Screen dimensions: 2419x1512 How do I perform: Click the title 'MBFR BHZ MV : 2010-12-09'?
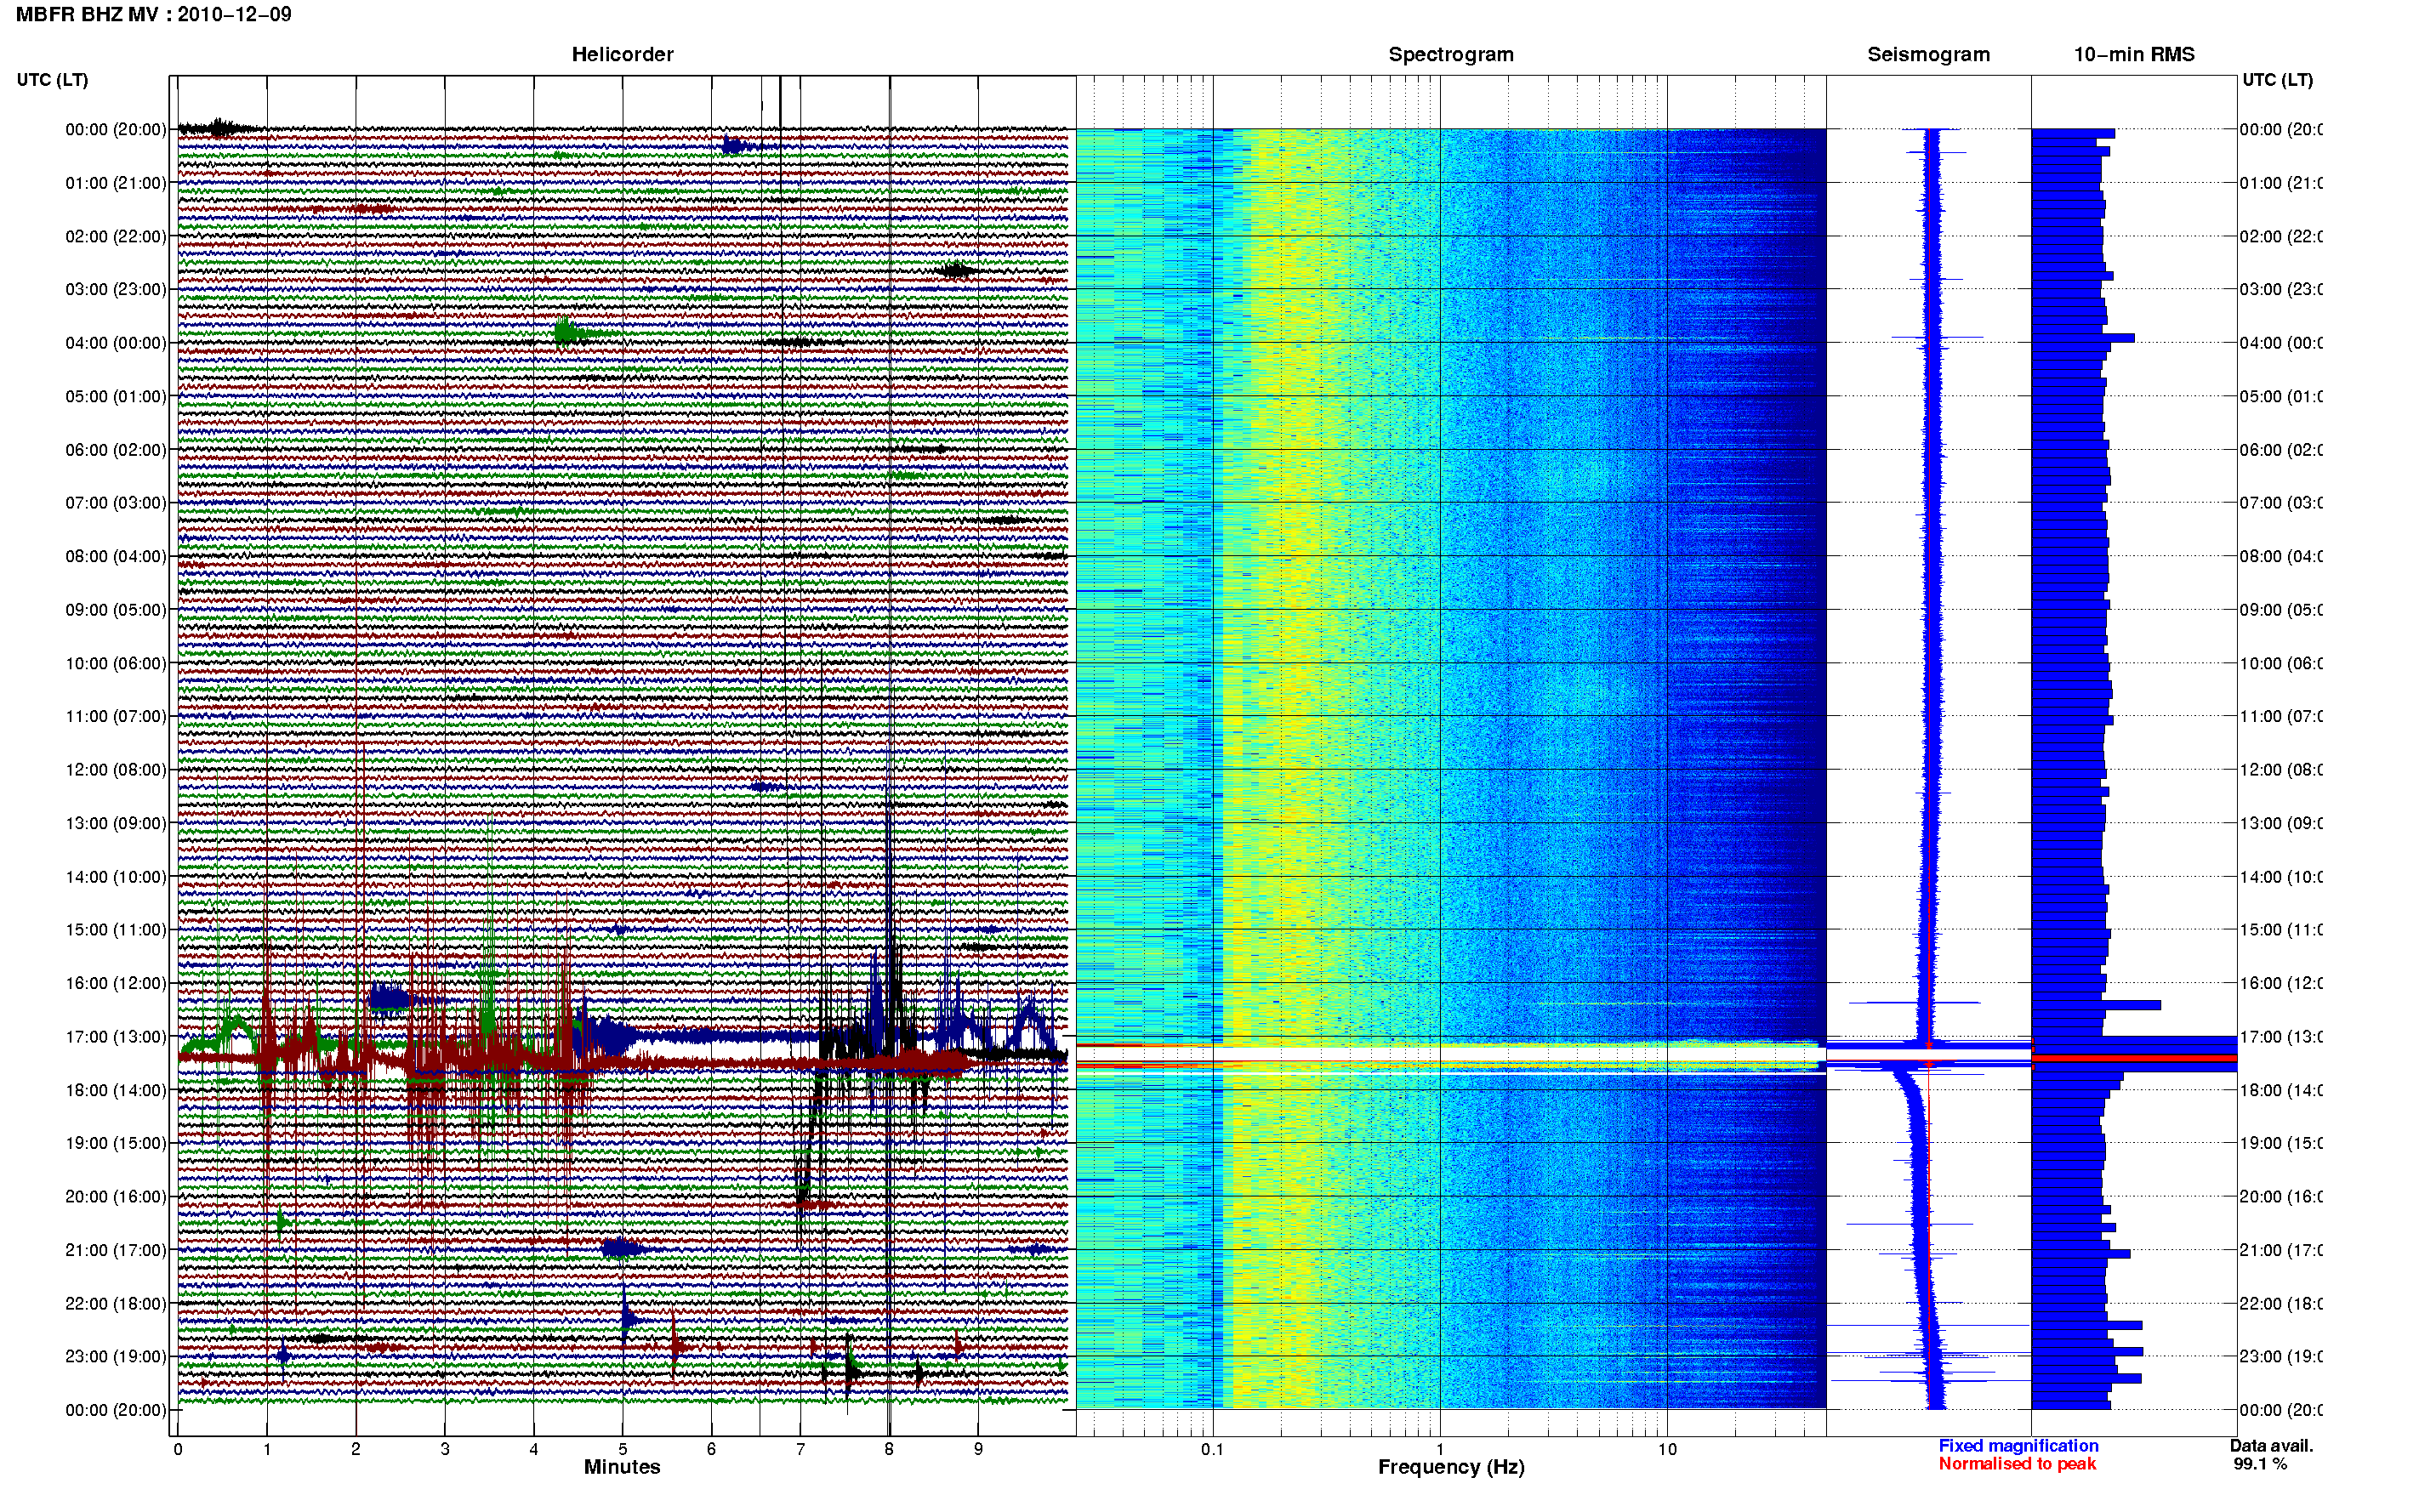pyautogui.click(x=153, y=14)
